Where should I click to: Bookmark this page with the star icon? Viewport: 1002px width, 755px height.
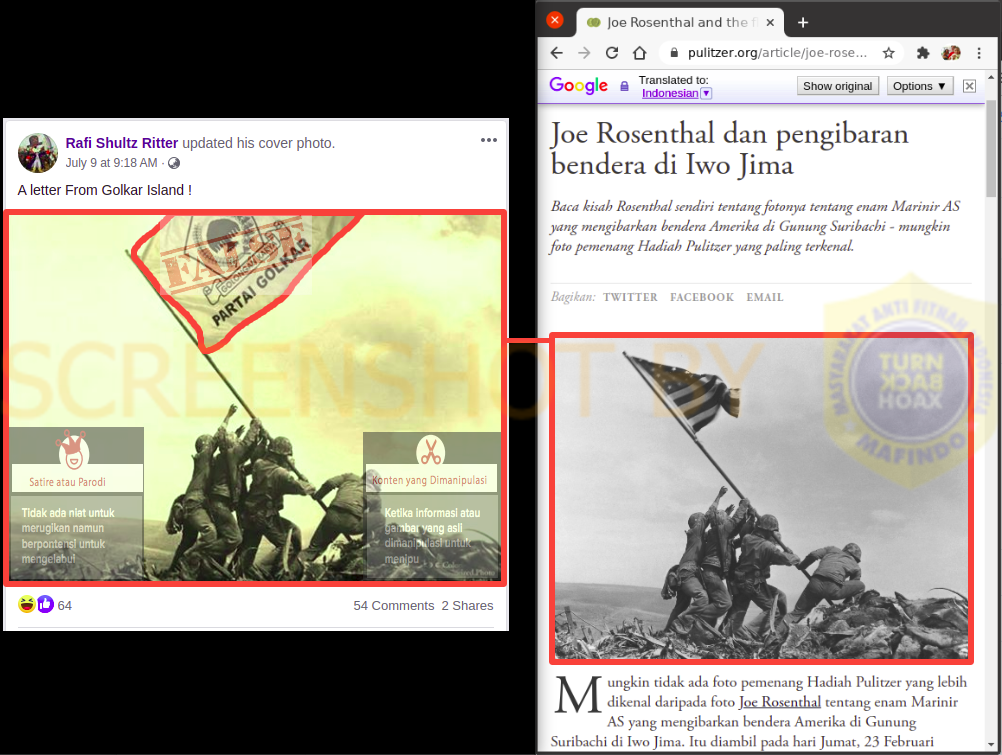point(888,53)
